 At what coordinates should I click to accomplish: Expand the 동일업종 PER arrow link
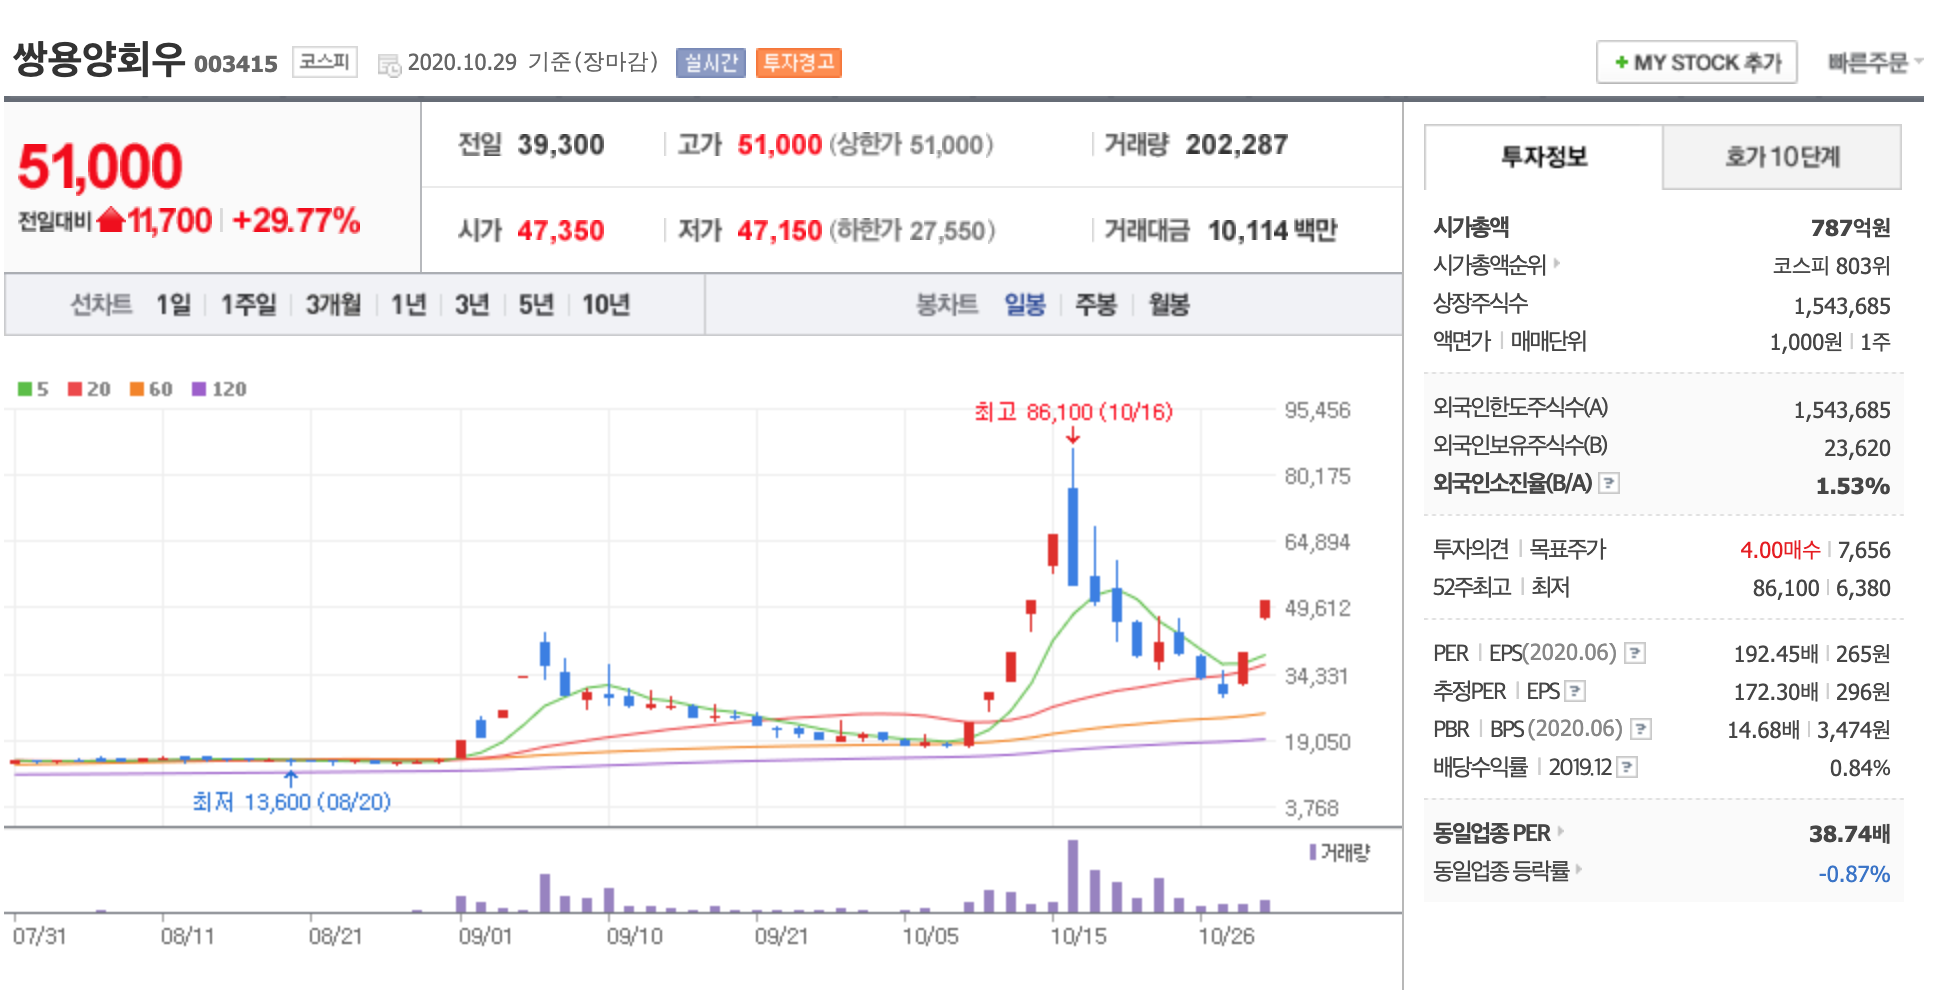(x=1560, y=831)
